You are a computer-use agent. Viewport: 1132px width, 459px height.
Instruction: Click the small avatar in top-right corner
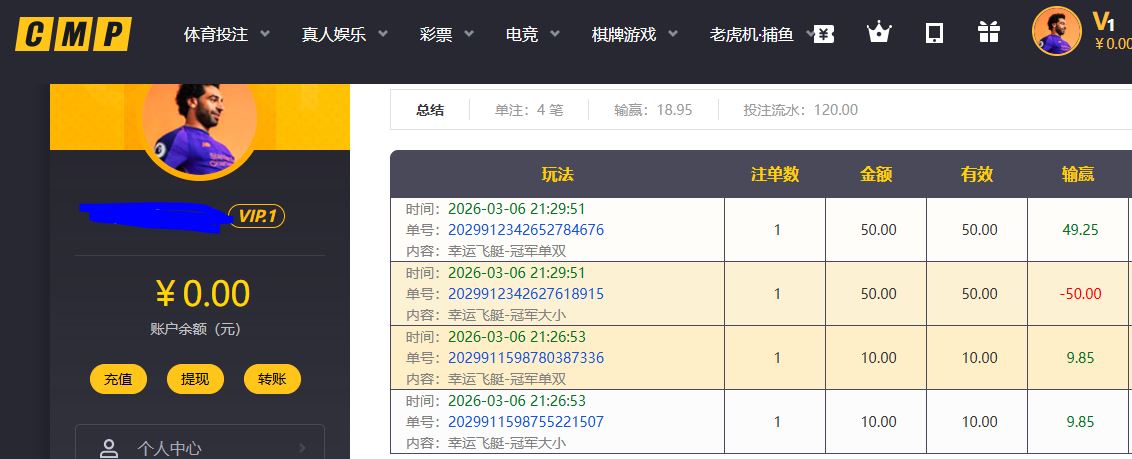(x=1056, y=31)
